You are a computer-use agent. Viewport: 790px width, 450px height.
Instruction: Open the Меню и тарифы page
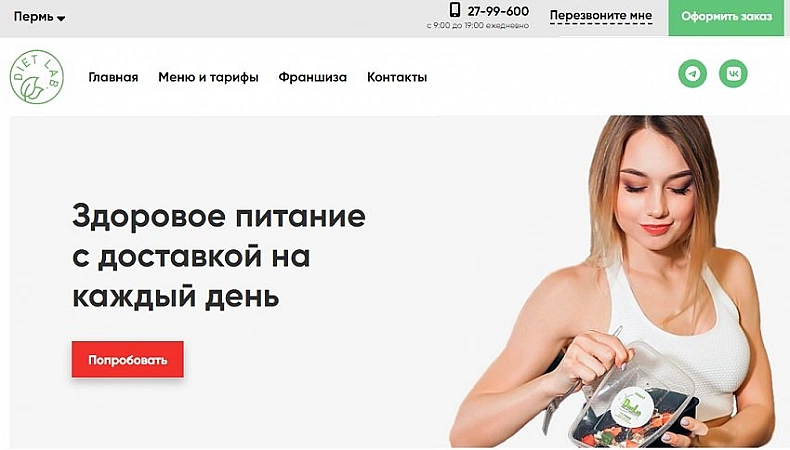(x=208, y=77)
